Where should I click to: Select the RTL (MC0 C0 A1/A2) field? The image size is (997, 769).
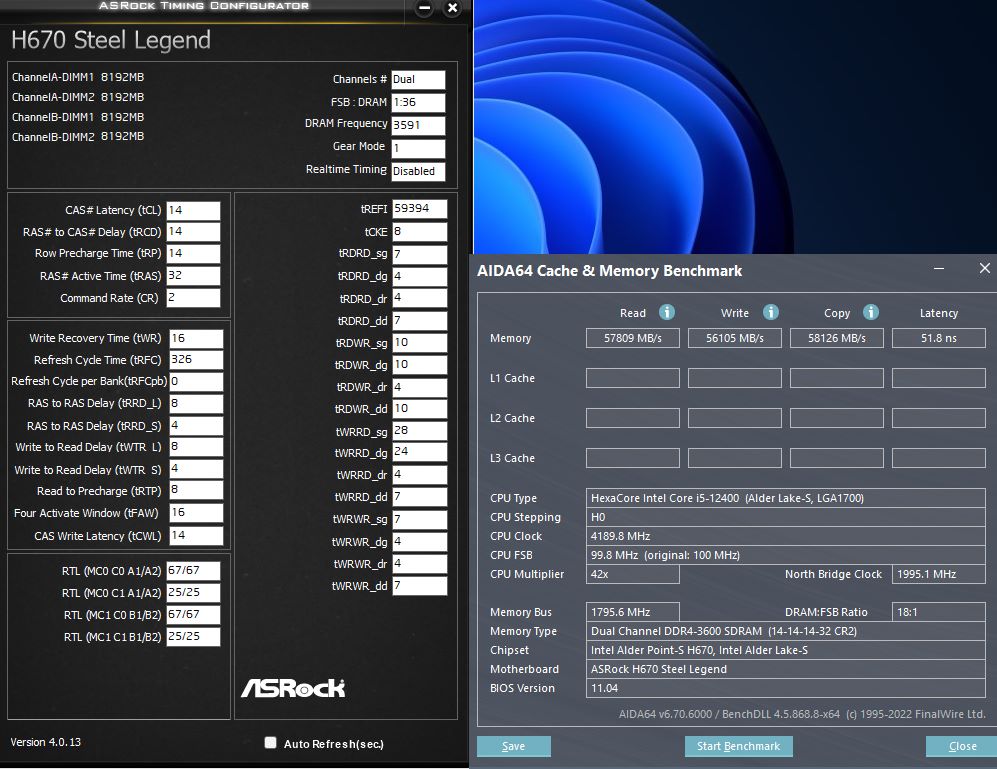(193, 571)
